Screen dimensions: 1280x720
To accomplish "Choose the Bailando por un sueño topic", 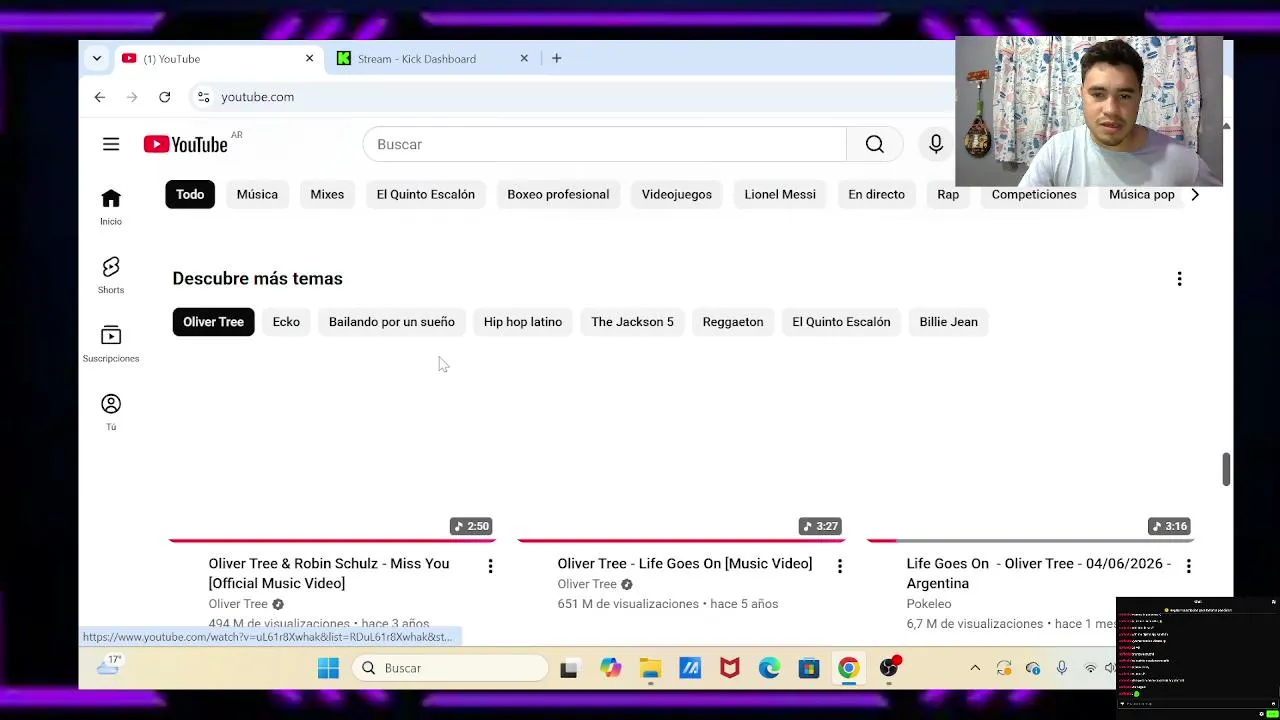I will click(392, 322).
